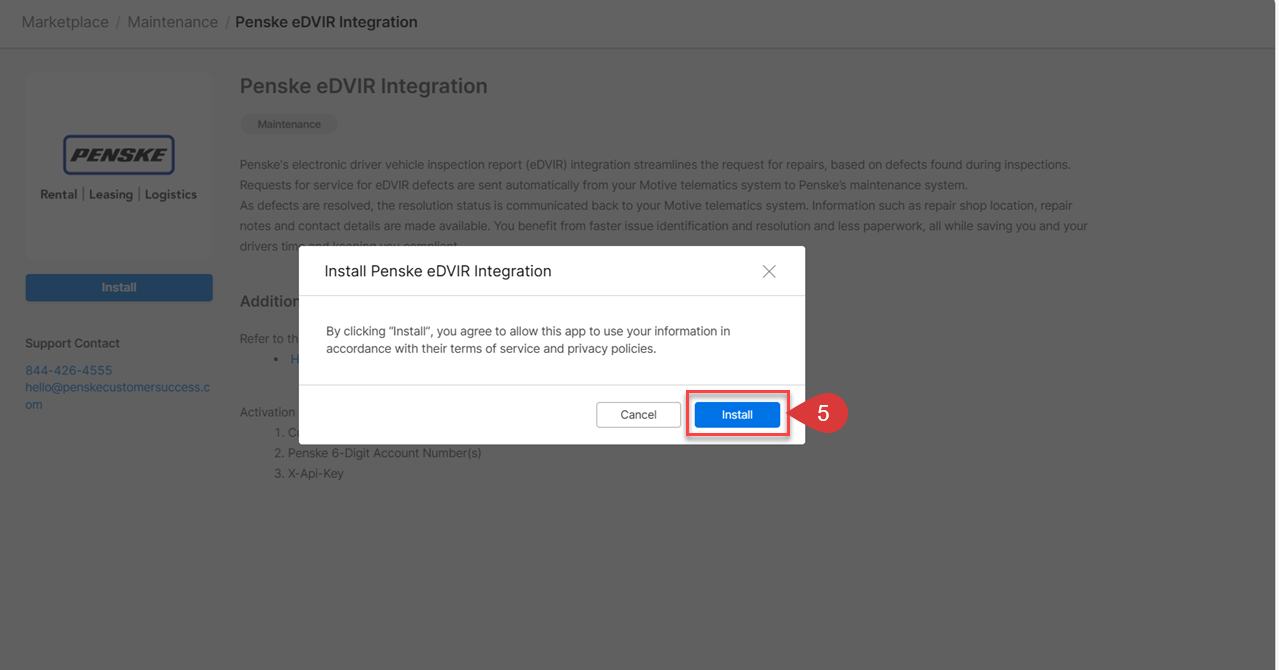Image resolution: width=1279 pixels, height=670 pixels.
Task: Close the install dialog with the X icon
Action: [769, 271]
